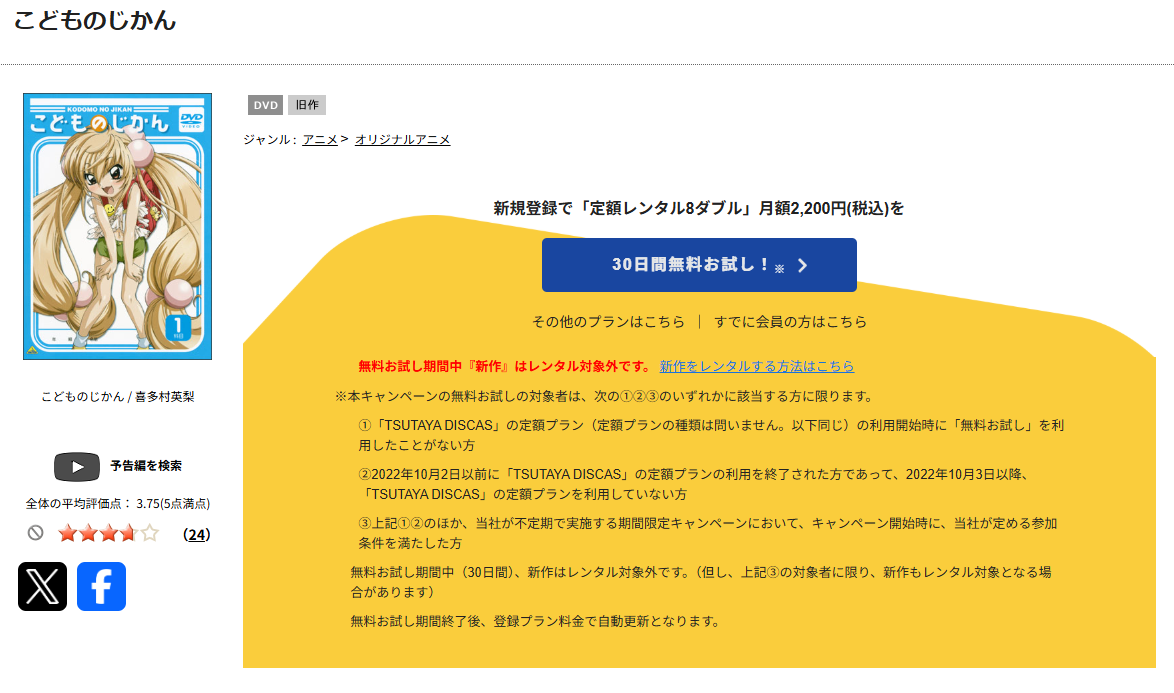Share on Facebook via the Facebook icon
Screen dimensions: 1174x693
101,586
